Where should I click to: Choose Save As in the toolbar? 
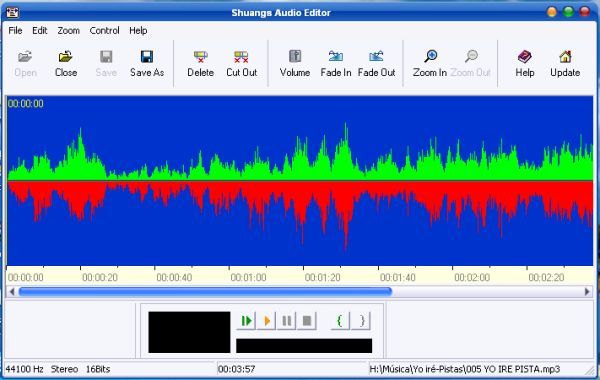tap(147, 64)
